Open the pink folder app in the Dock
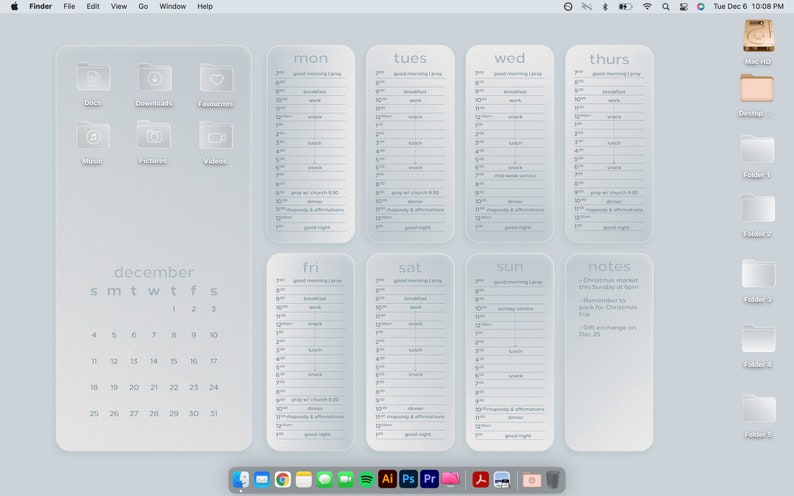Image resolution: width=794 pixels, height=496 pixels. (x=450, y=479)
